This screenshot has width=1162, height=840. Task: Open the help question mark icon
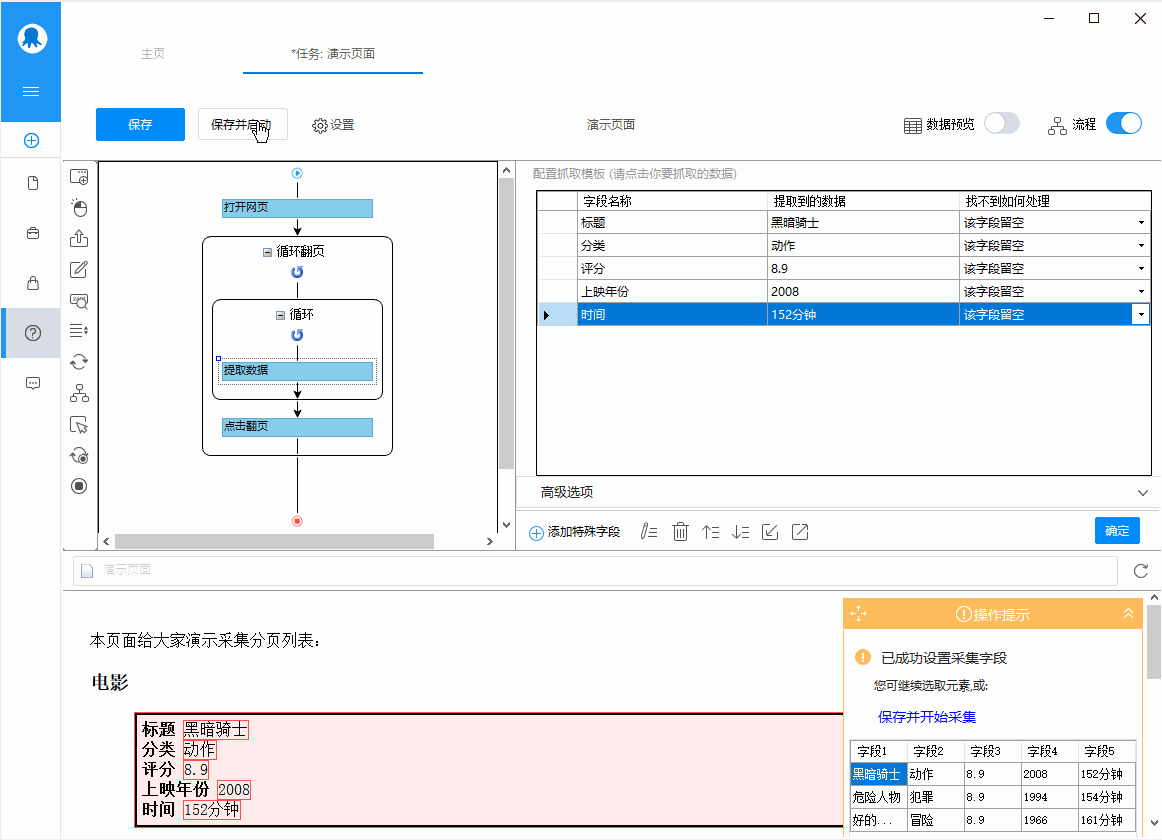tap(33, 333)
